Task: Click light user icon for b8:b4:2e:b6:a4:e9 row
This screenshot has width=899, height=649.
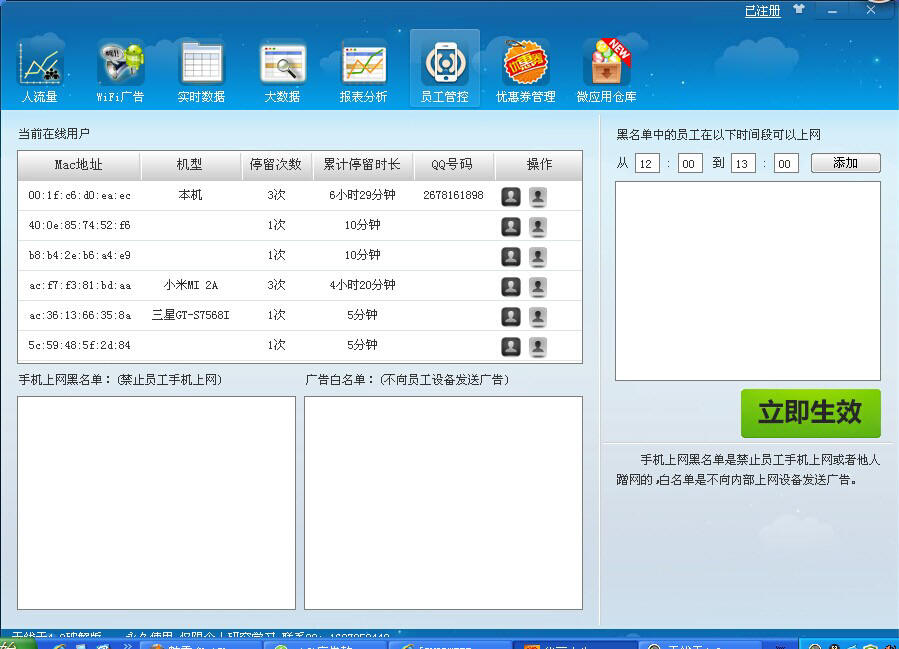Action: click(x=537, y=256)
